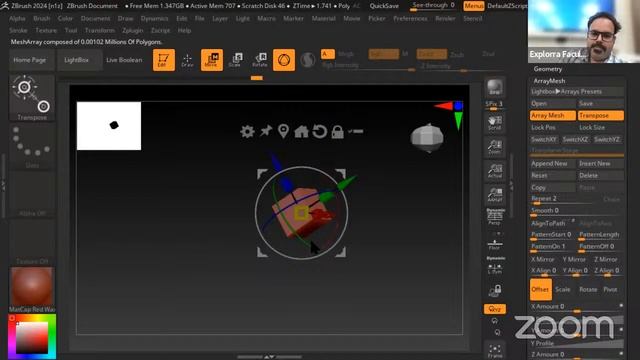
Task: Select the Draw mode icon
Action: pyautogui.click(x=187, y=60)
